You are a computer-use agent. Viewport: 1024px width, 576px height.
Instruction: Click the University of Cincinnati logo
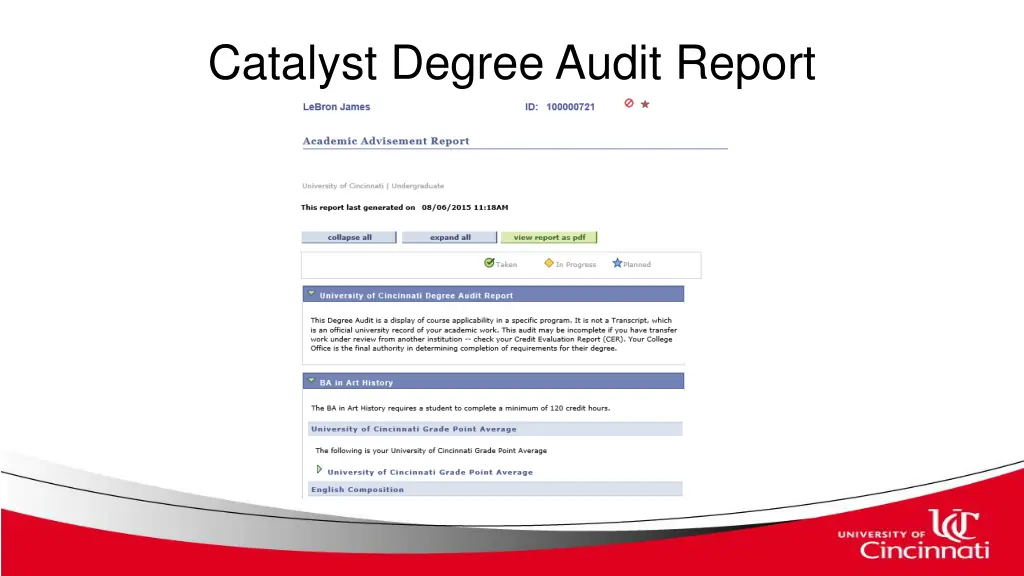tap(913, 534)
